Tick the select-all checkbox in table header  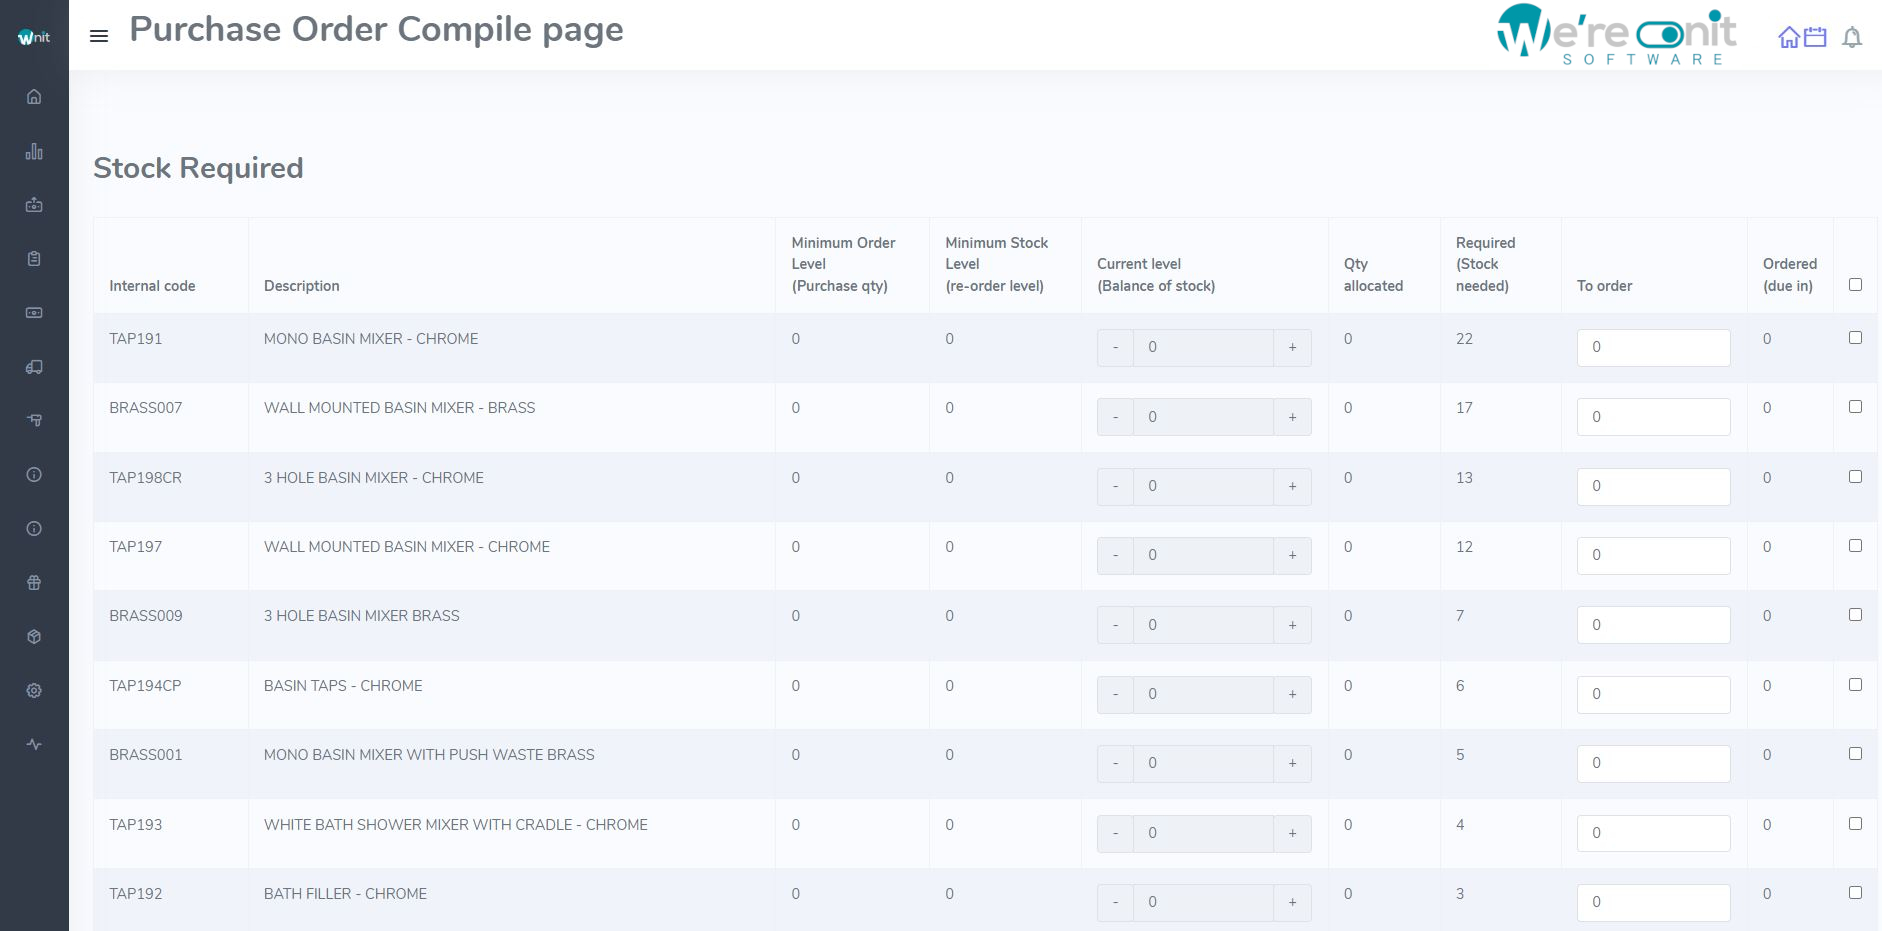(x=1855, y=285)
